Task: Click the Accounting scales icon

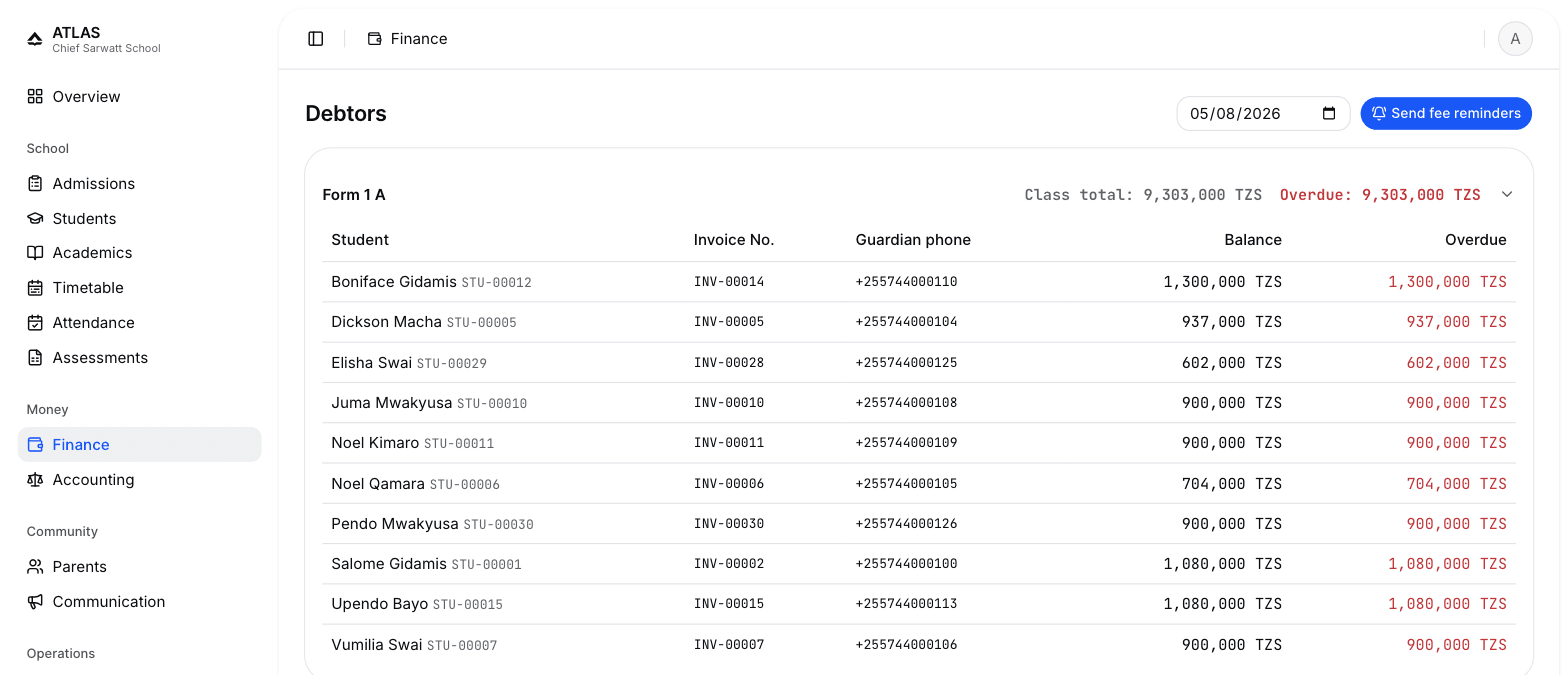Action: (35, 480)
